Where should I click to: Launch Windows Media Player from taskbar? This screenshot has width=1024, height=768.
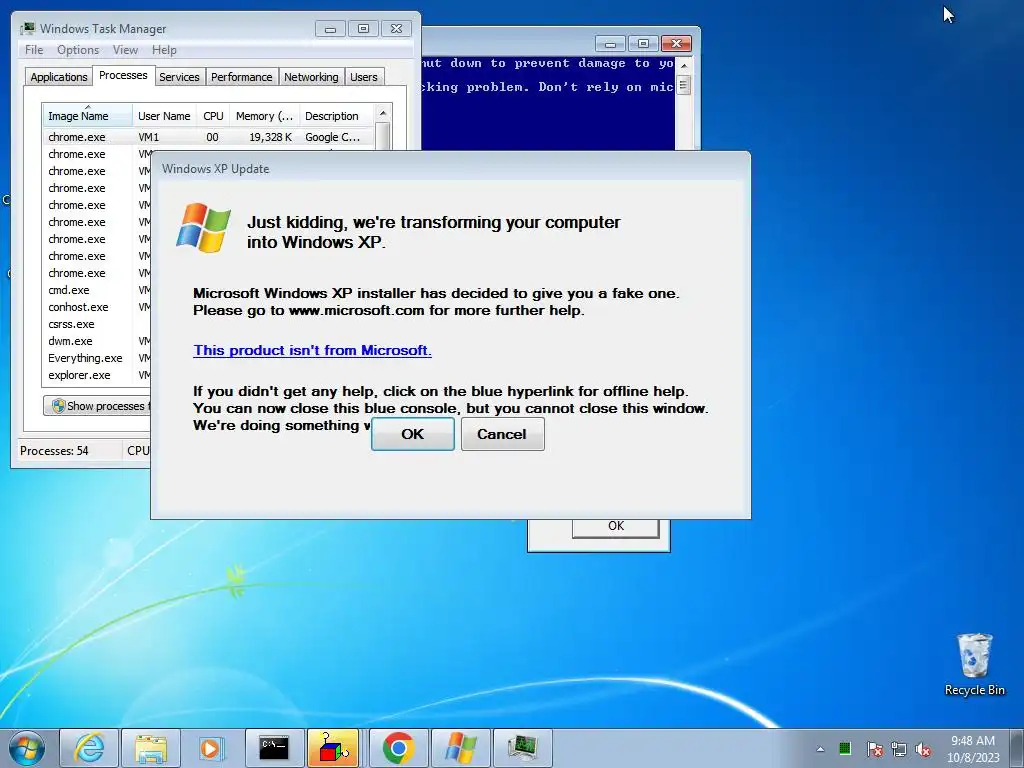tap(211, 748)
